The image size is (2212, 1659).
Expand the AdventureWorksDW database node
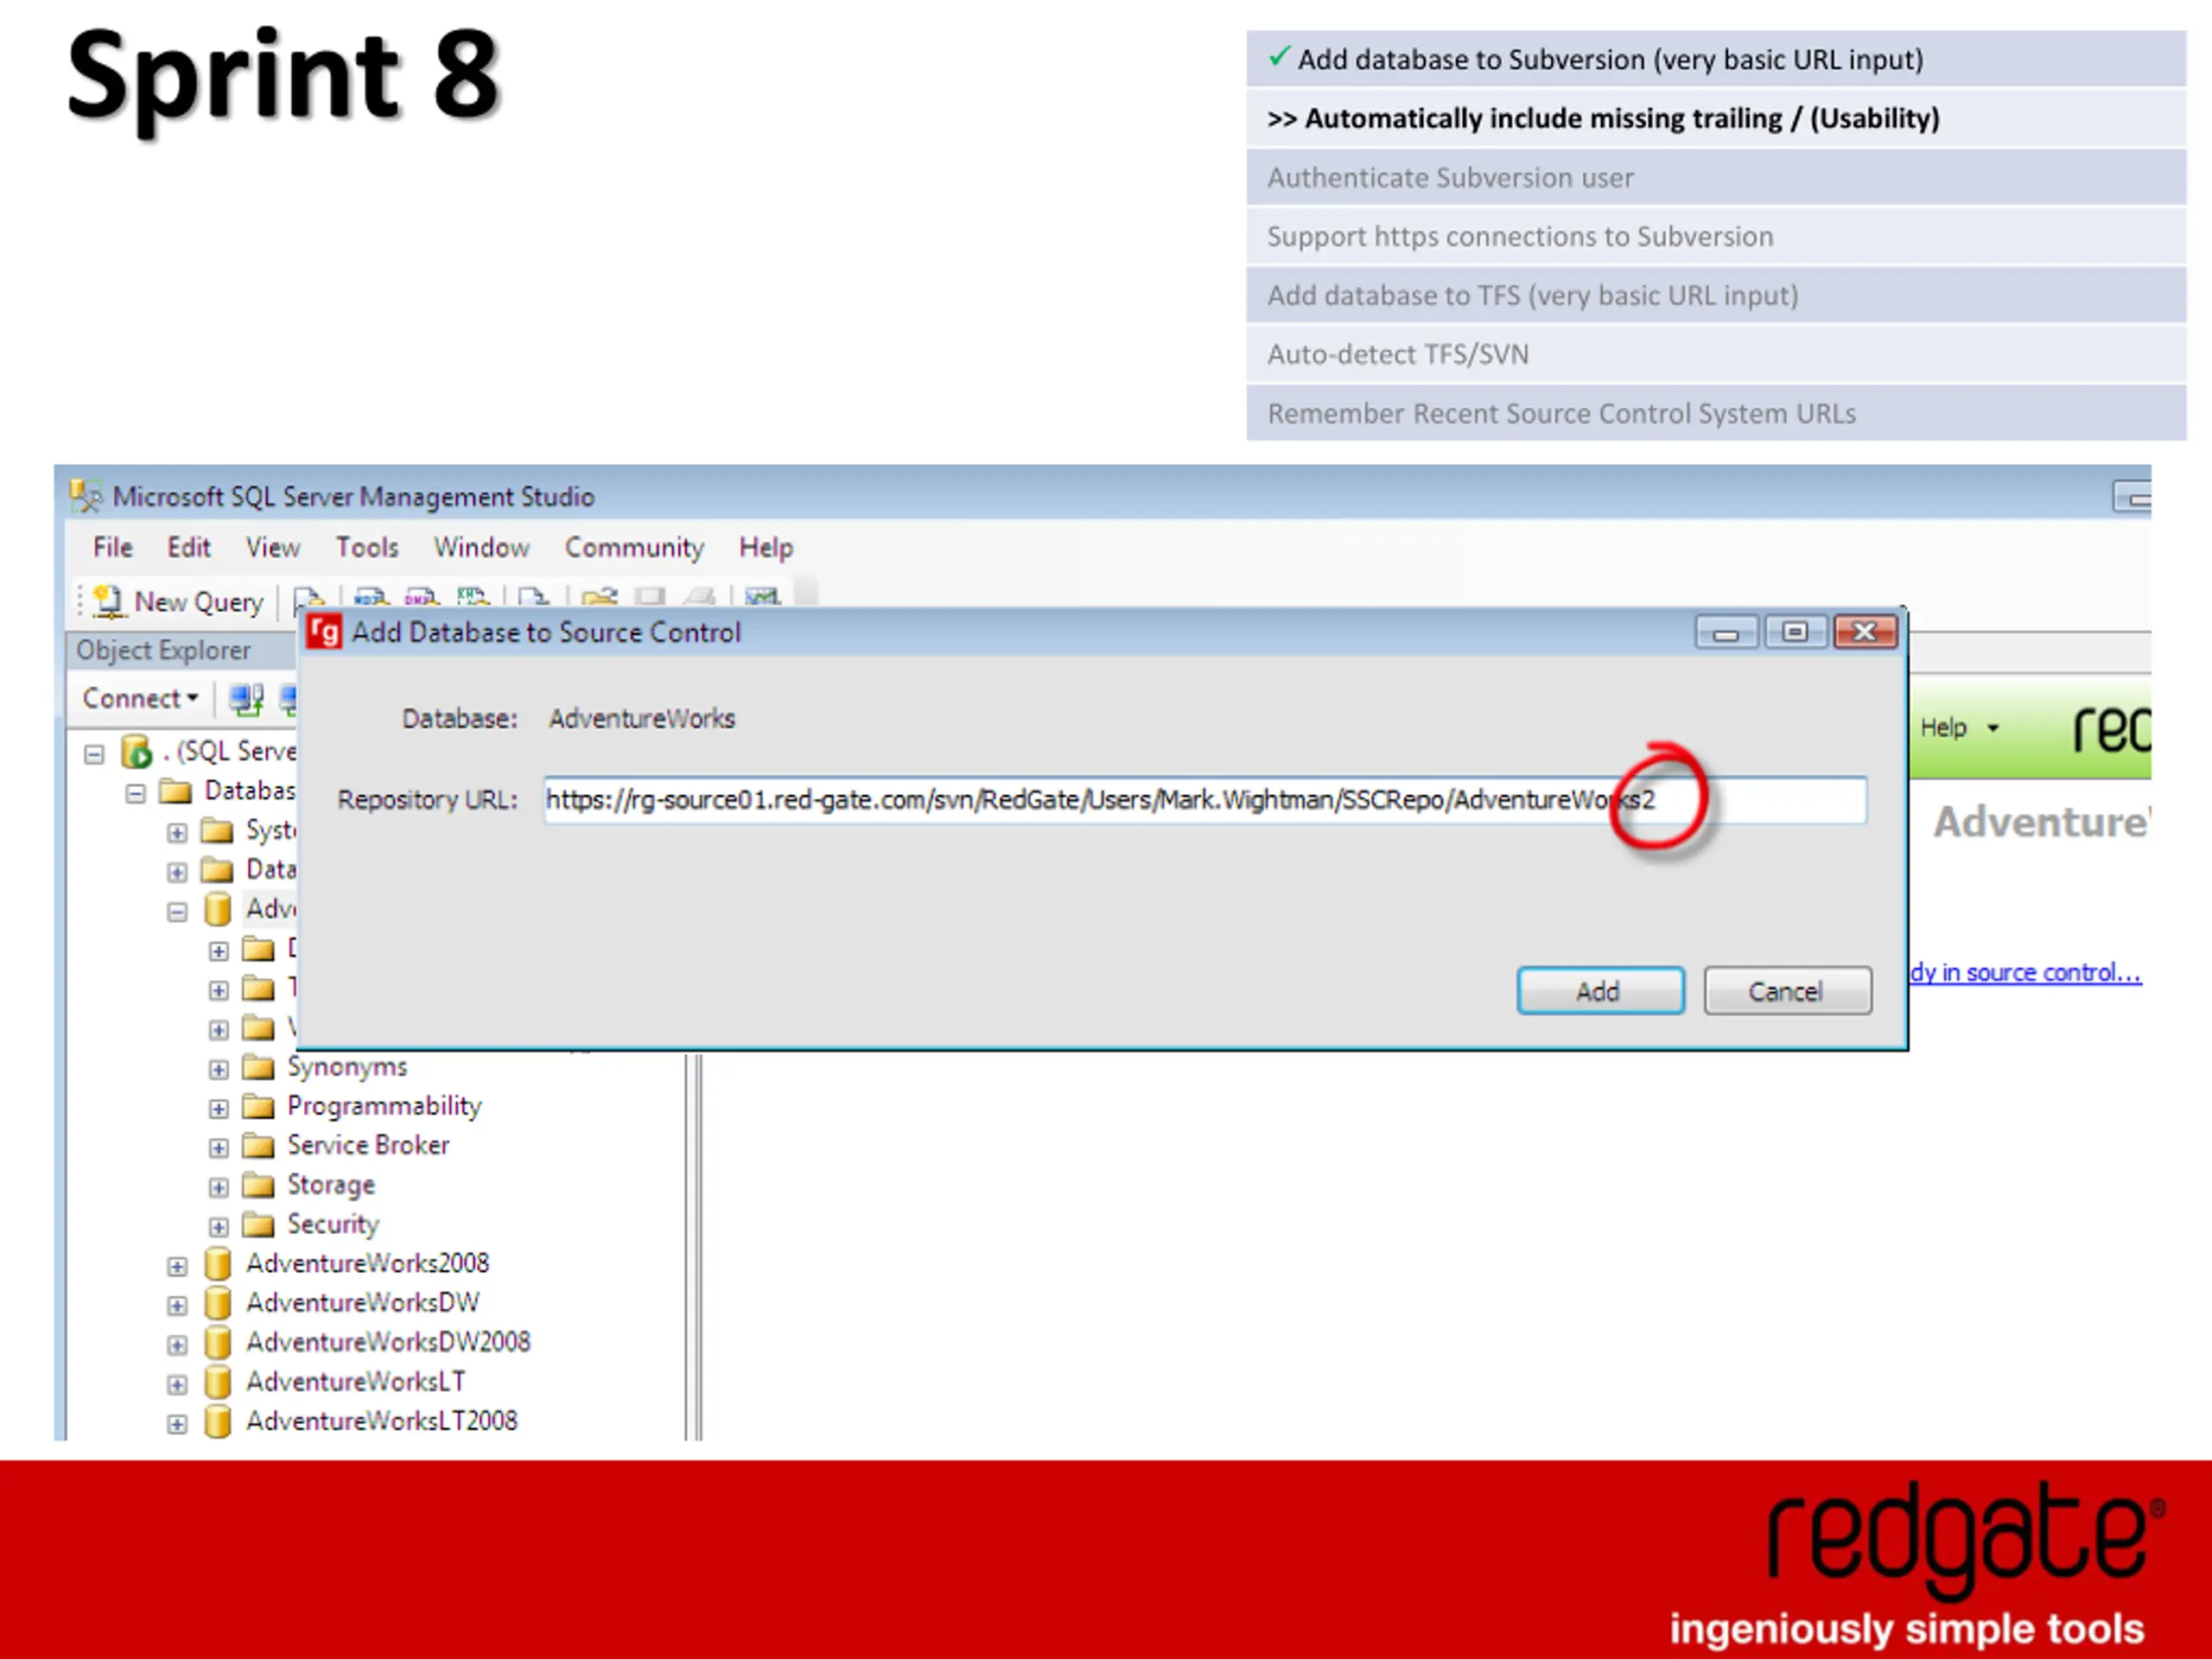click(177, 1306)
